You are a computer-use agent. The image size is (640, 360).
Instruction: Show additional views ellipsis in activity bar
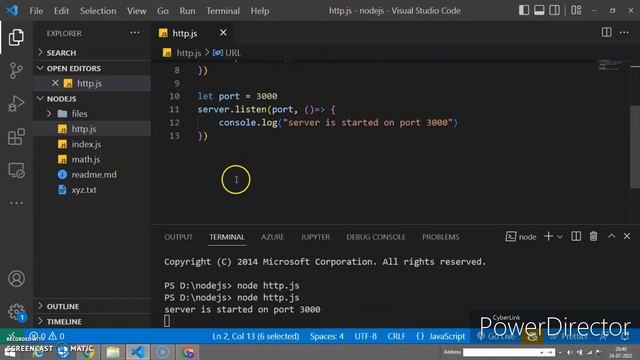click(x=16, y=203)
